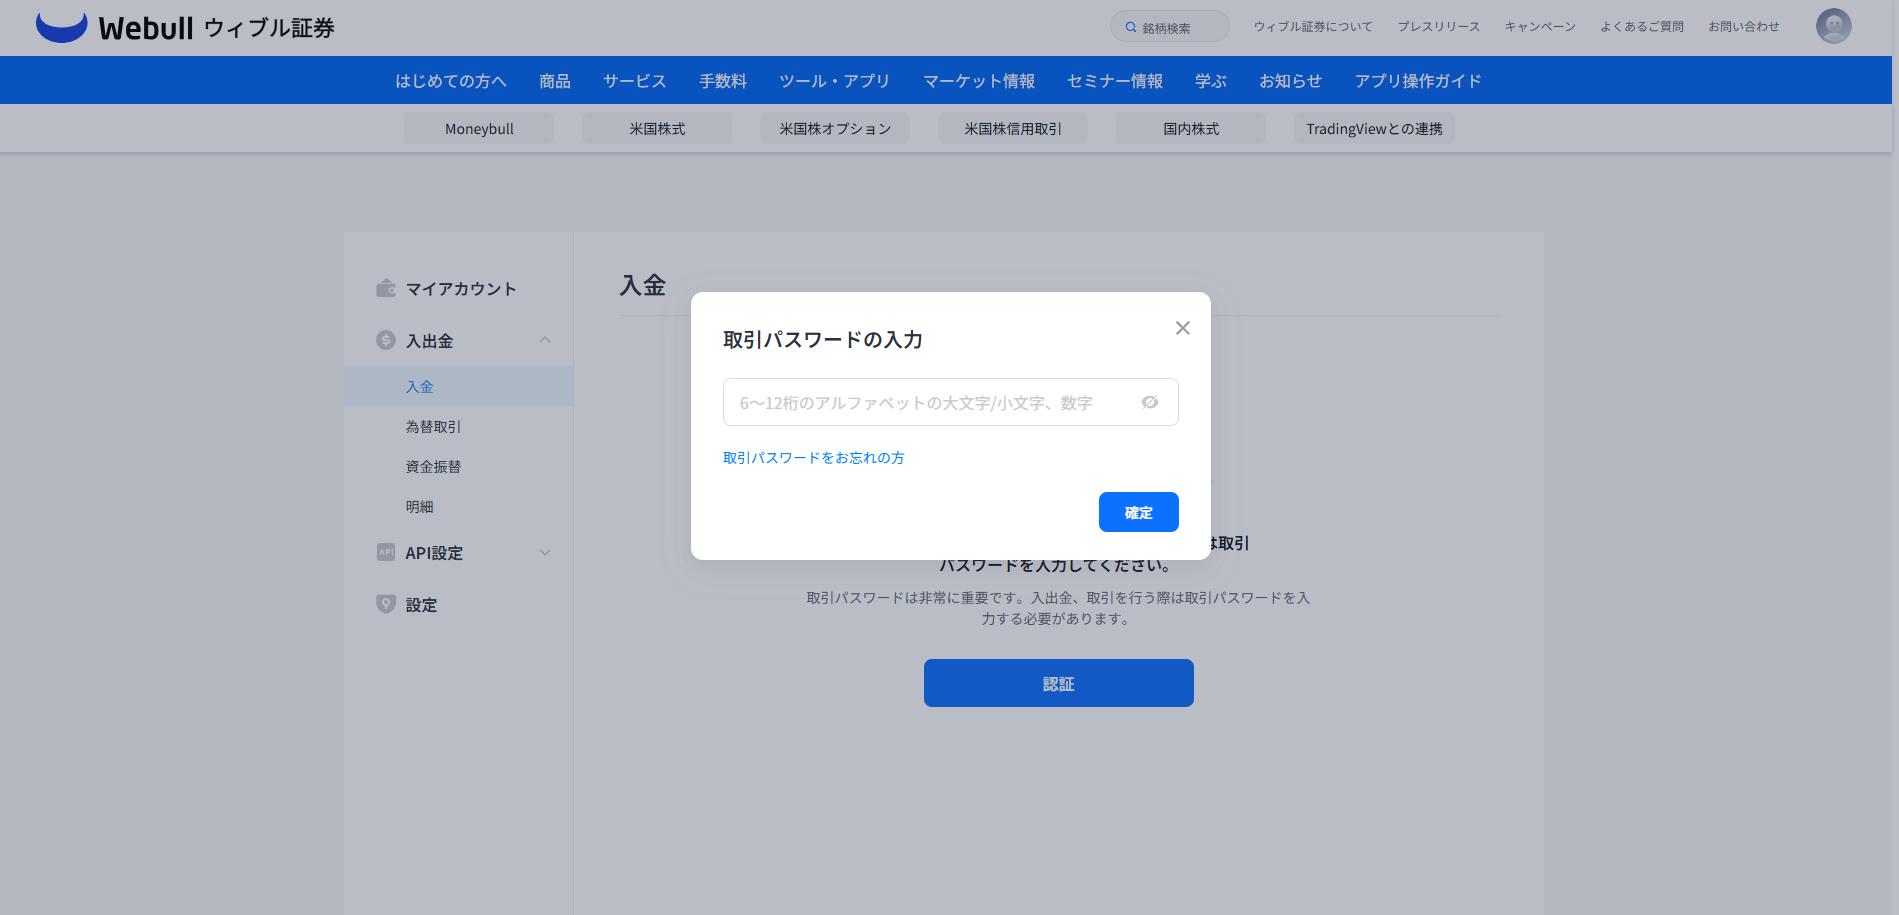Click the search magnifier icon
Viewport: 1899px width, 915px height.
click(x=1131, y=28)
